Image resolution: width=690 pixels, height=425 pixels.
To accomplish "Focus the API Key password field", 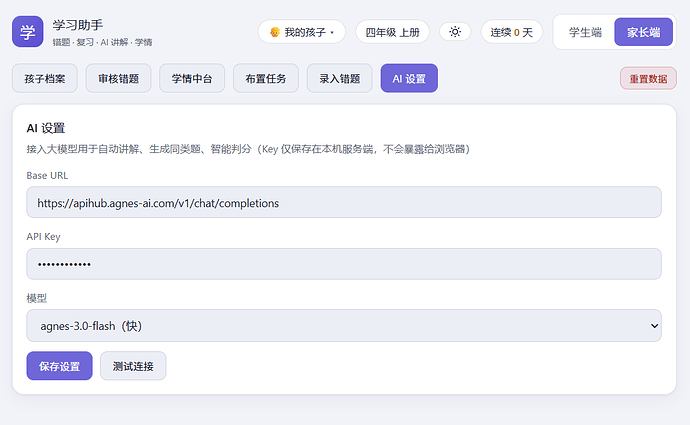I will [x=344, y=264].
